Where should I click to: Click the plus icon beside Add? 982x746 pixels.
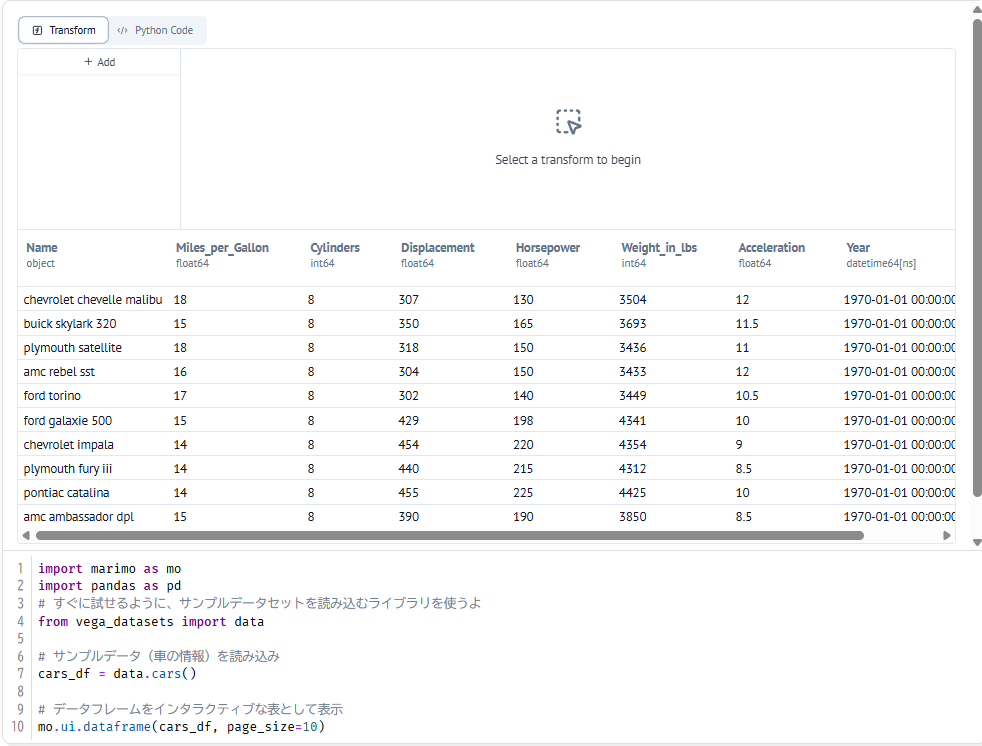tap(88, 61)
